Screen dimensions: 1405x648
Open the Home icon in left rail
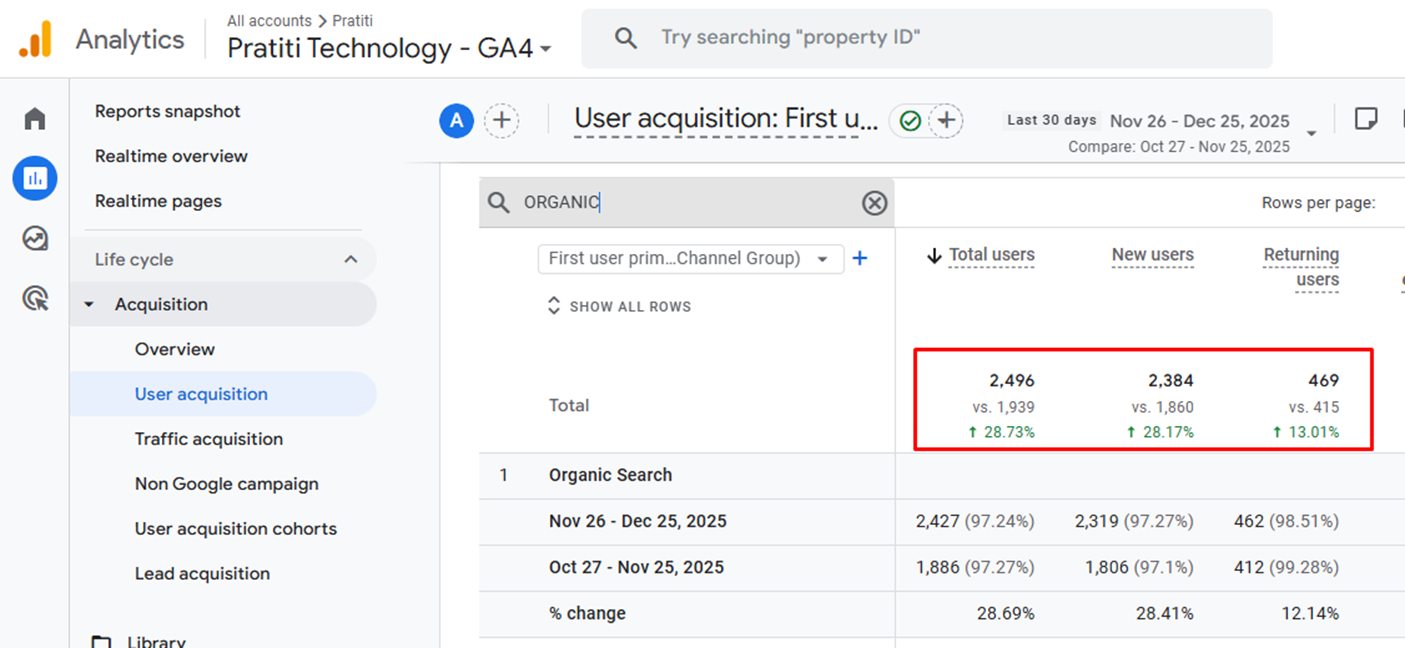click(35, 119)
